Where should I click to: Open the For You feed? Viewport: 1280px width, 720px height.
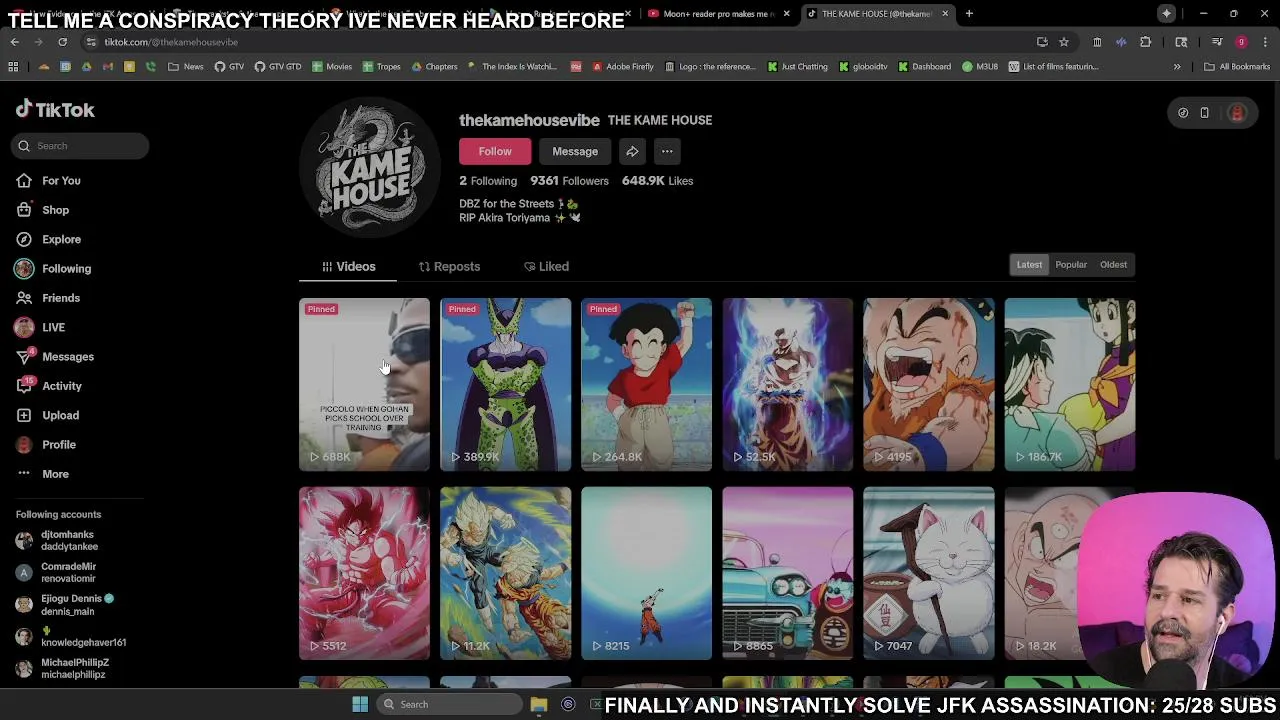pyautogui.click(x=61, y=181)
